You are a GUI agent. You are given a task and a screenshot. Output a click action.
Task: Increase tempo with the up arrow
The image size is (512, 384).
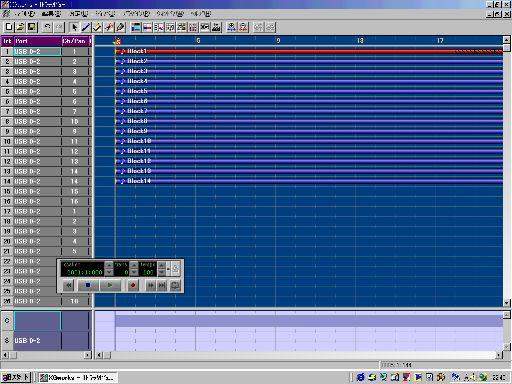[161, 265]
